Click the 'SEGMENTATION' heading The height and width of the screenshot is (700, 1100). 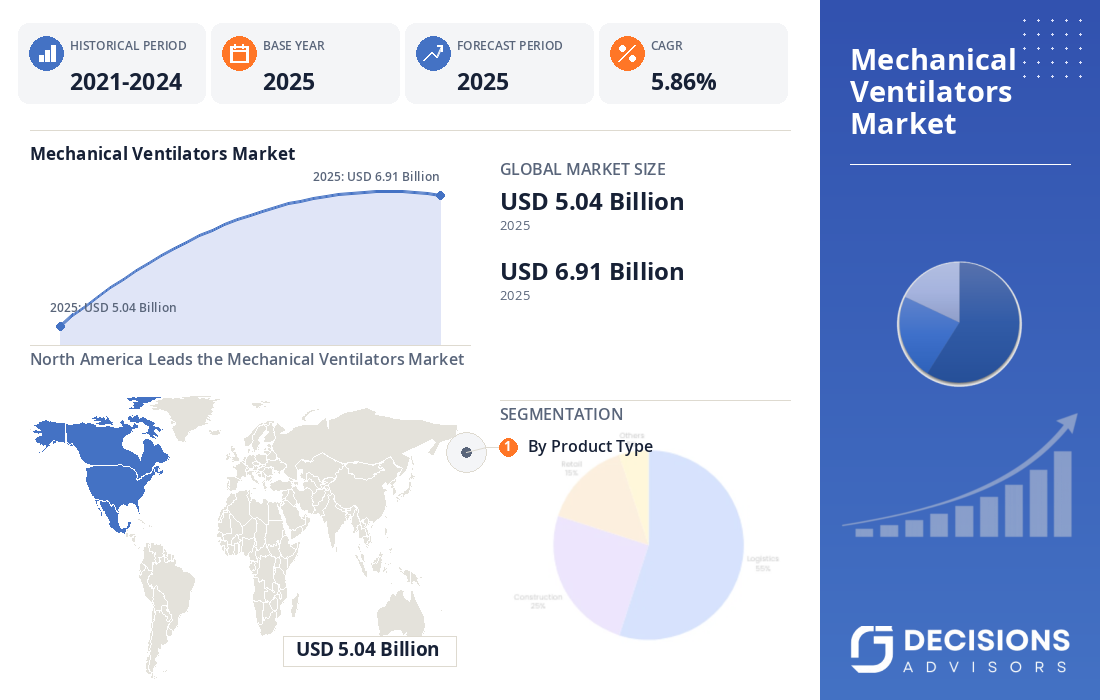coord(561,414)
